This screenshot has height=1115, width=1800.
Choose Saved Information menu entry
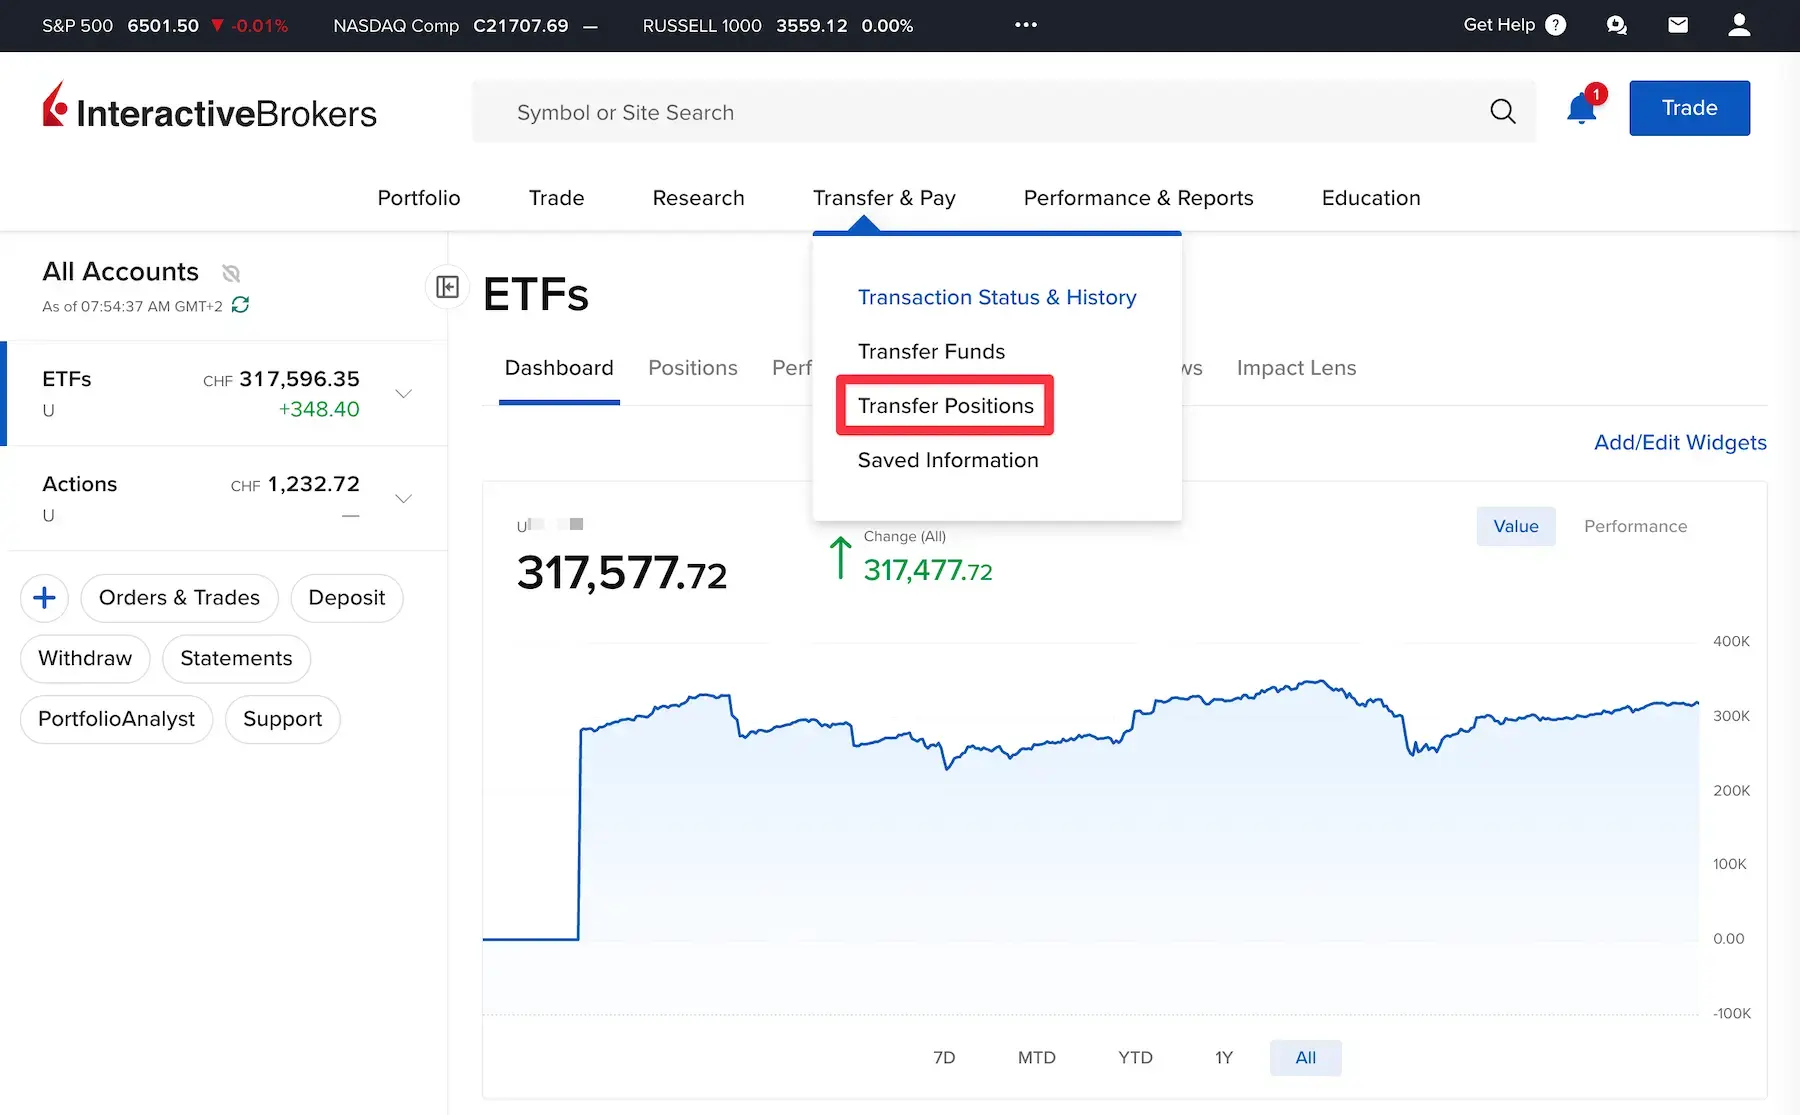(x=948, y=460)
